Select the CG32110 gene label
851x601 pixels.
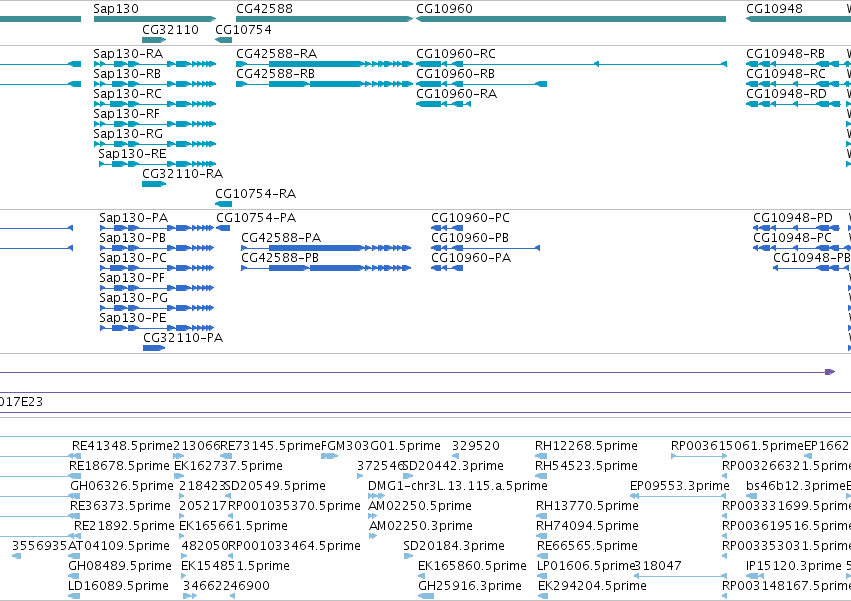(170, 29)
